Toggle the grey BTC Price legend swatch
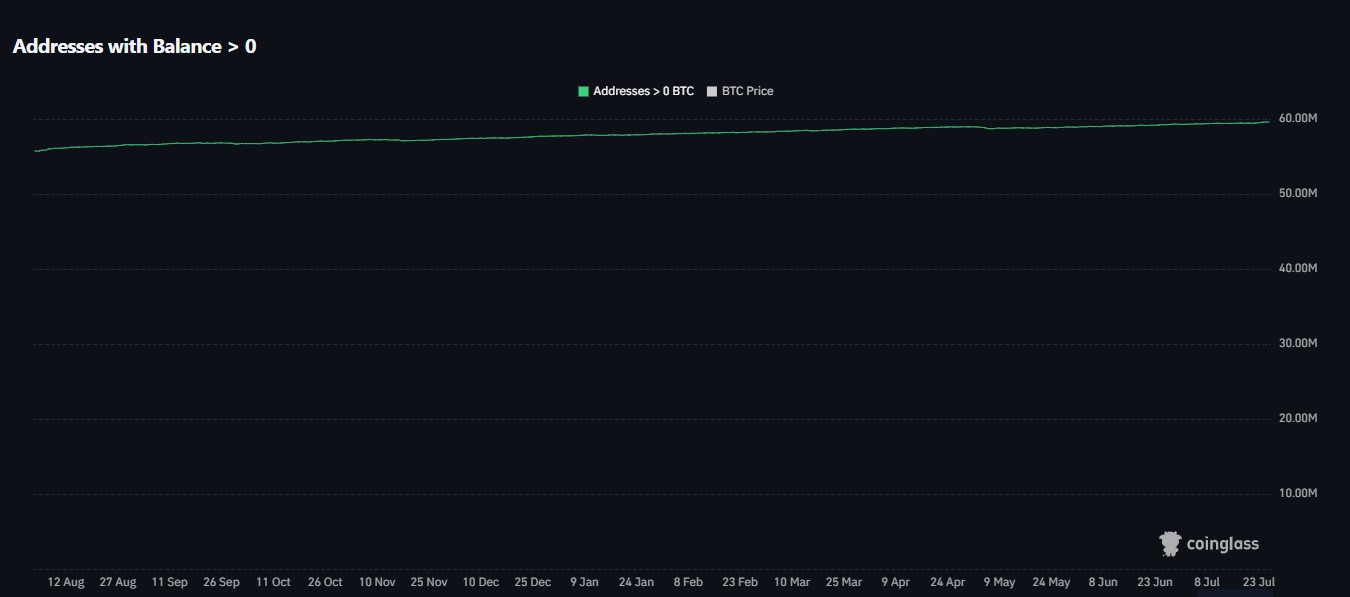Image resolution: width=1350 pixels, height=597 pixels. [x=712, y=91]
